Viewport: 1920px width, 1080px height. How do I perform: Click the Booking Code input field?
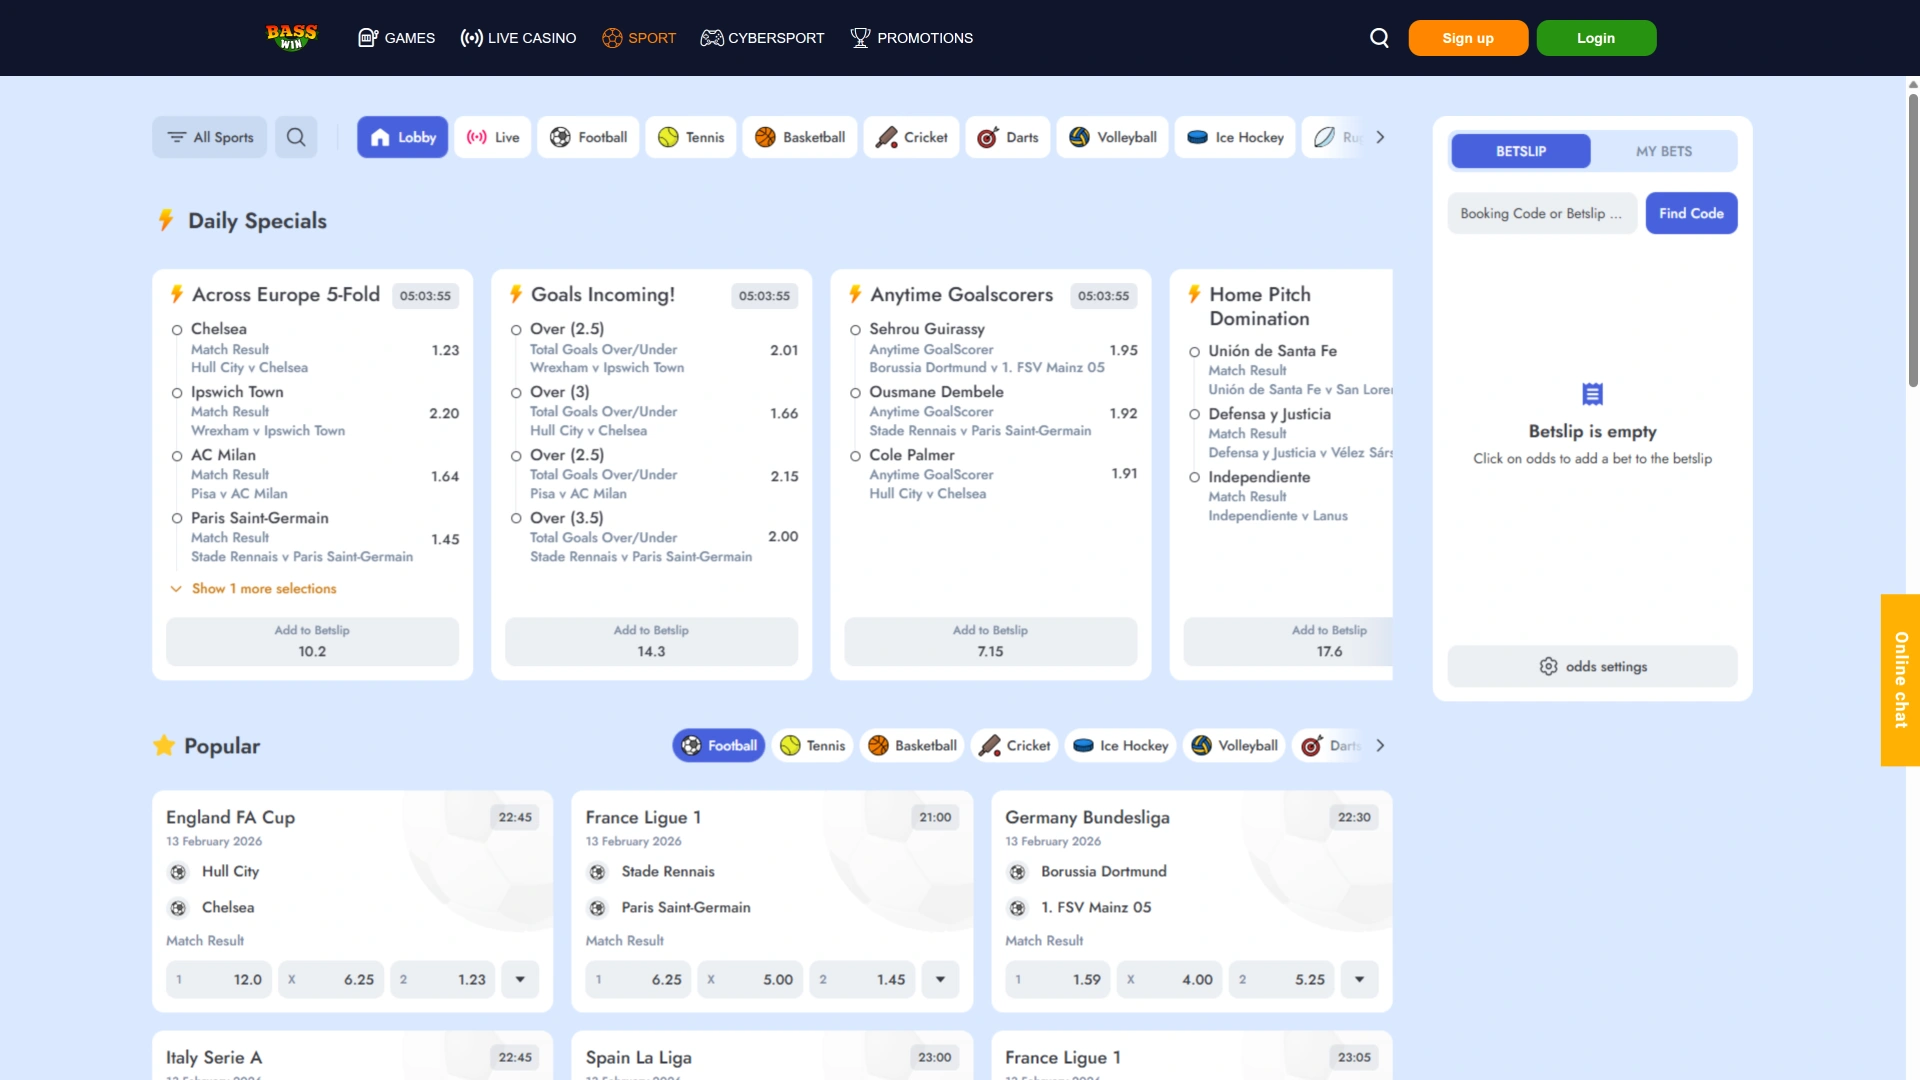click(1541, 213)
